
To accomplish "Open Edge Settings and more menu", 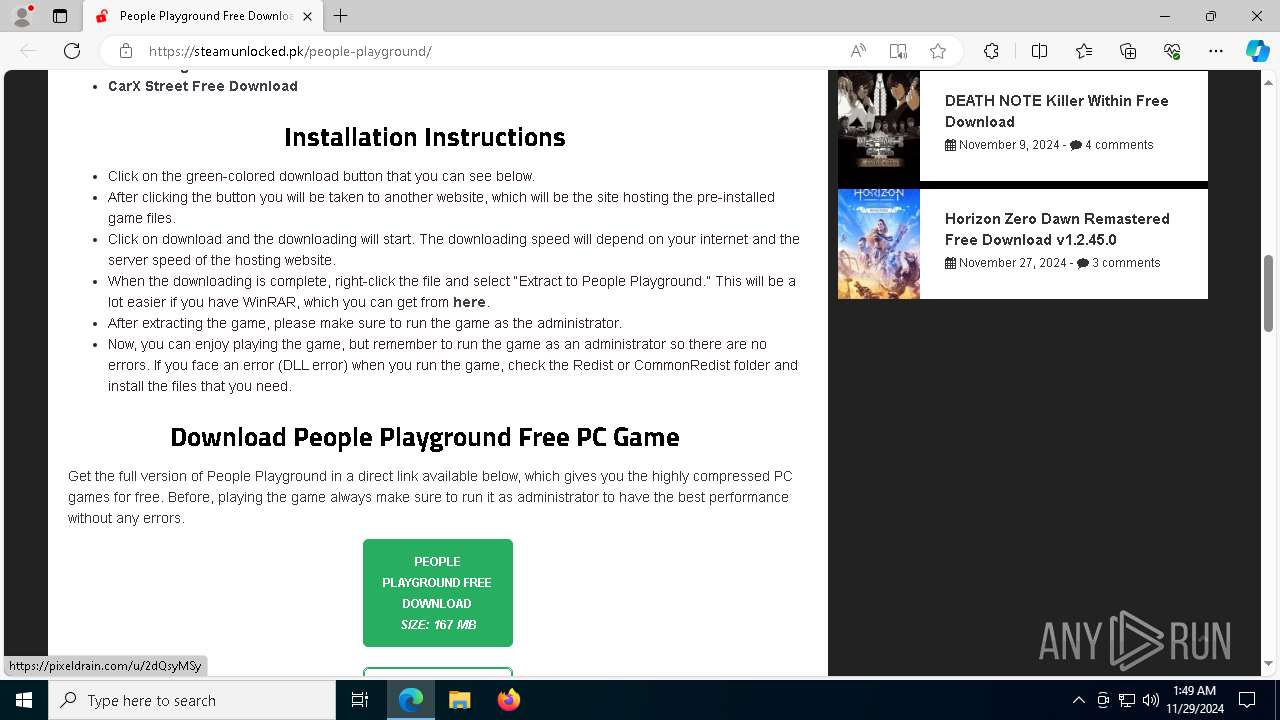I will (1216, 51).
